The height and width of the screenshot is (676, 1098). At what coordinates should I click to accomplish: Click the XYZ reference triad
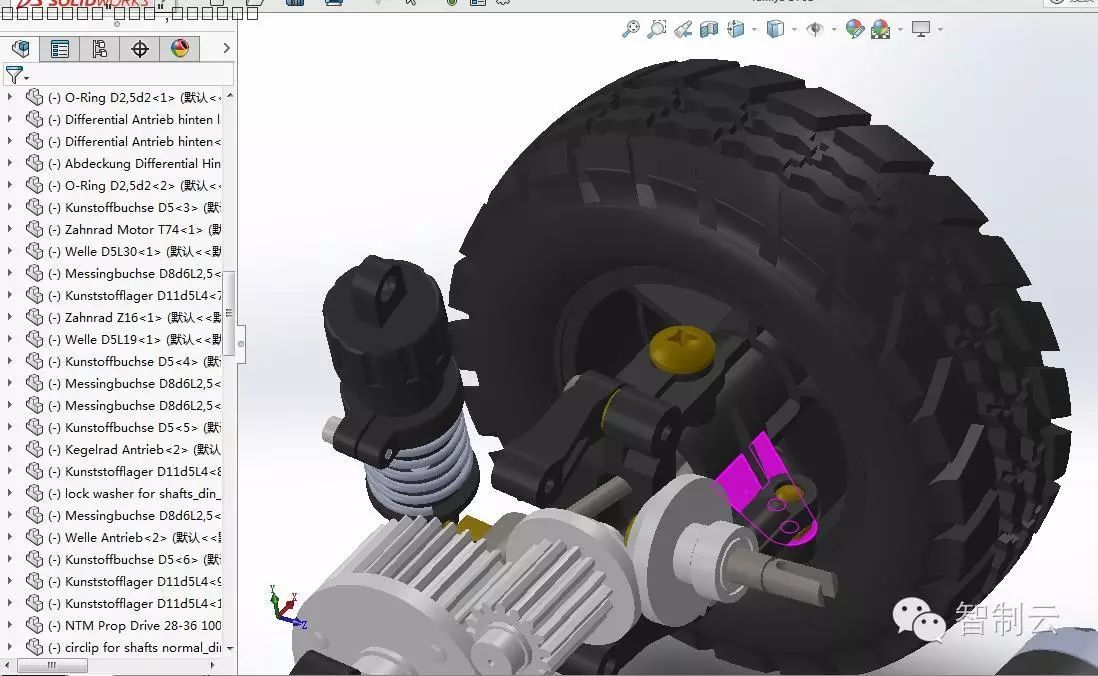286,607
